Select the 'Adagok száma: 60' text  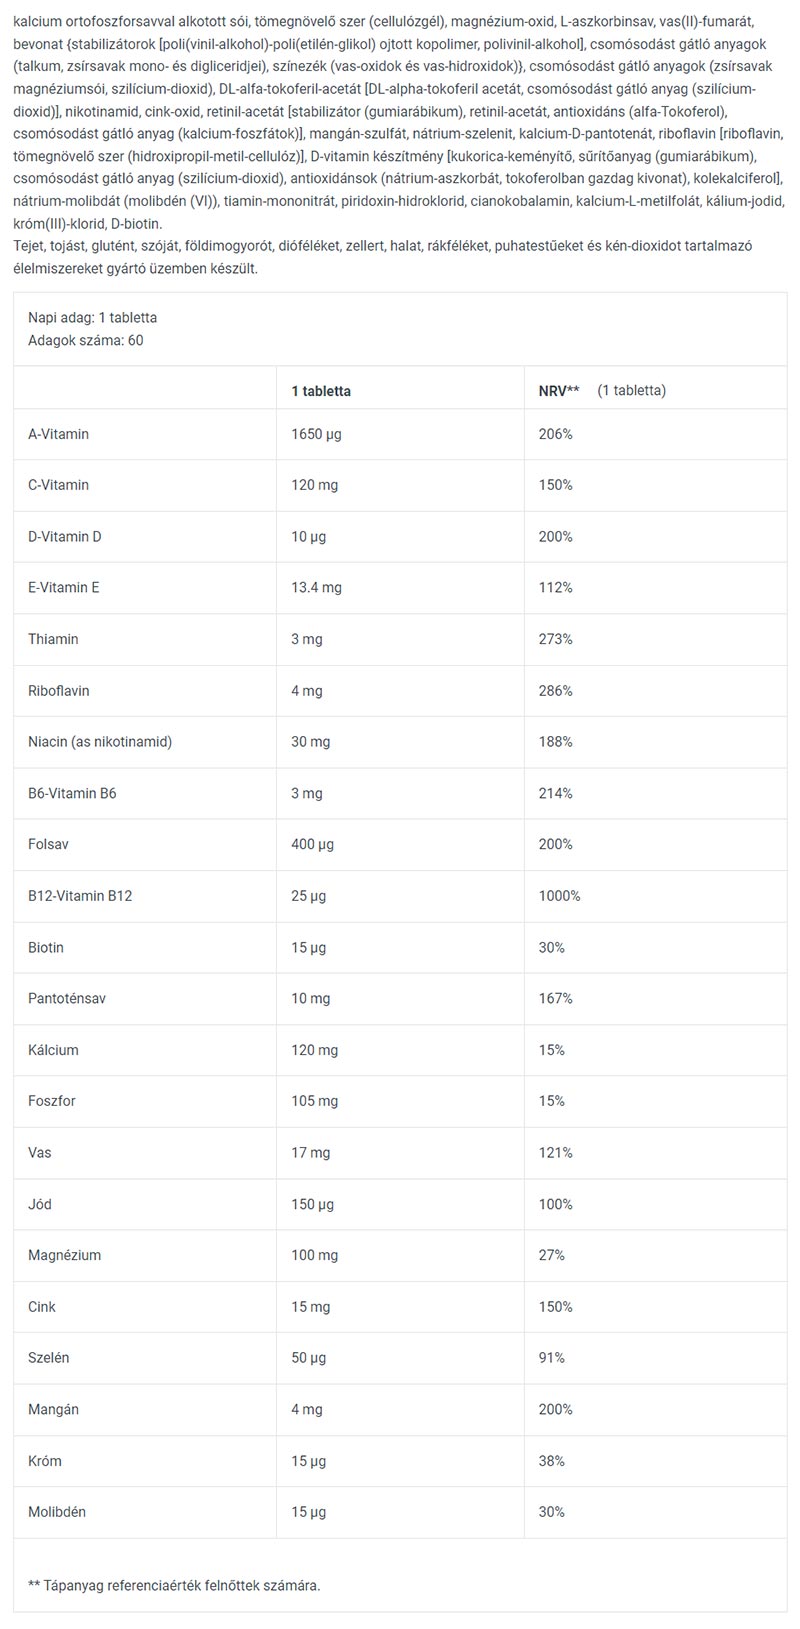pos(86,340)
